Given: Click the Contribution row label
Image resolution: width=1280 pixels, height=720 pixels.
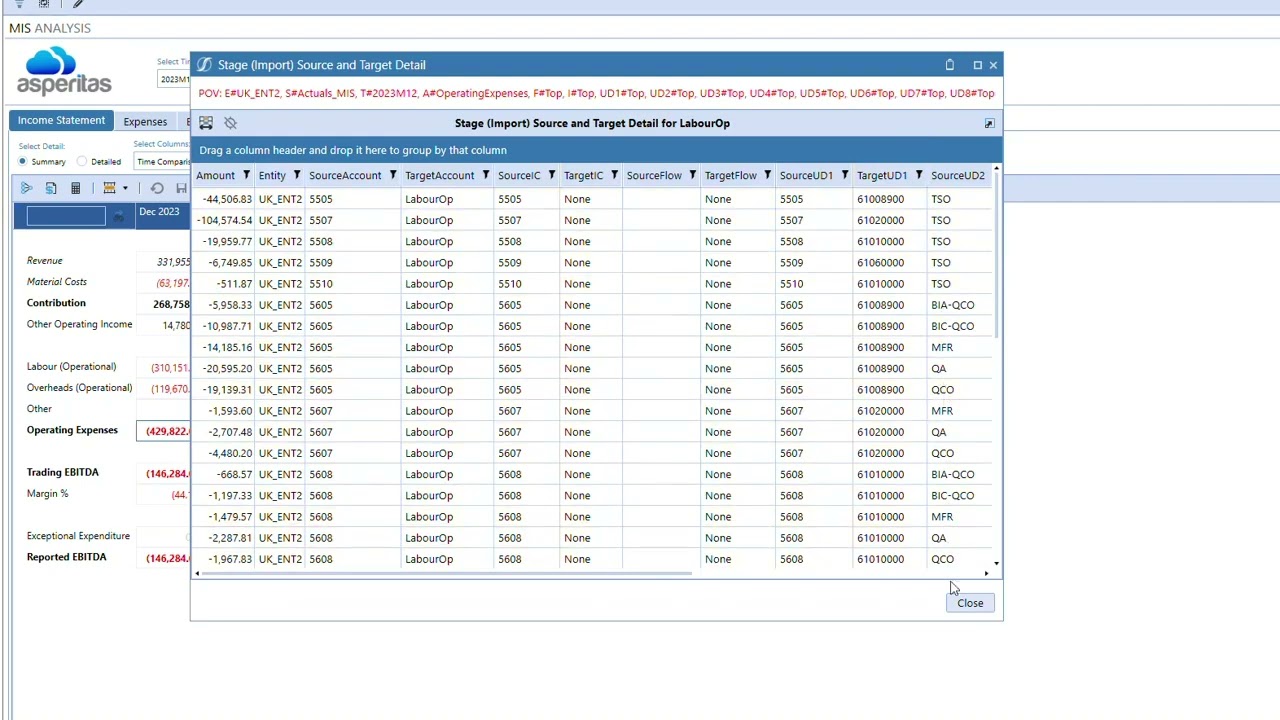Looking at the screenshot, I should pos(56,303).
